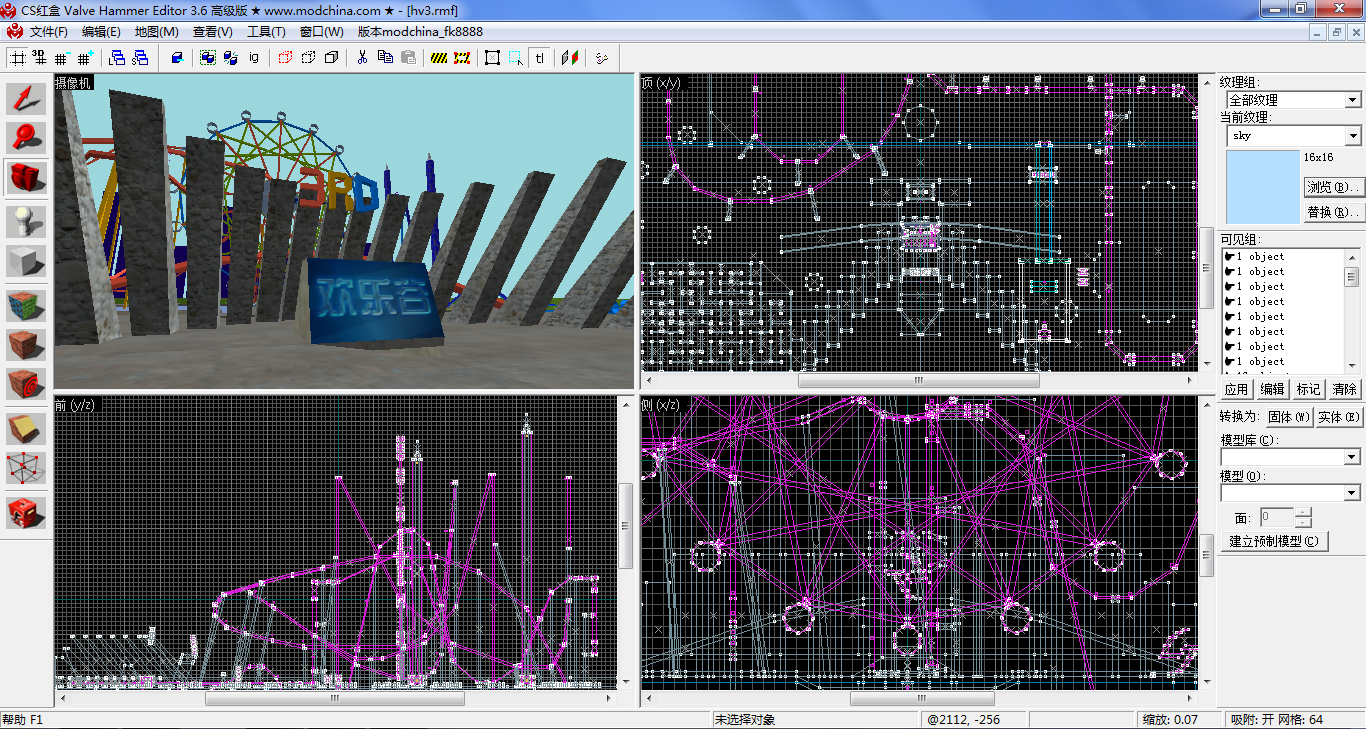Toggle the 2D grid display button
Image resolution: width=1366 pixels, height=729 pixels.
[18, 58]
